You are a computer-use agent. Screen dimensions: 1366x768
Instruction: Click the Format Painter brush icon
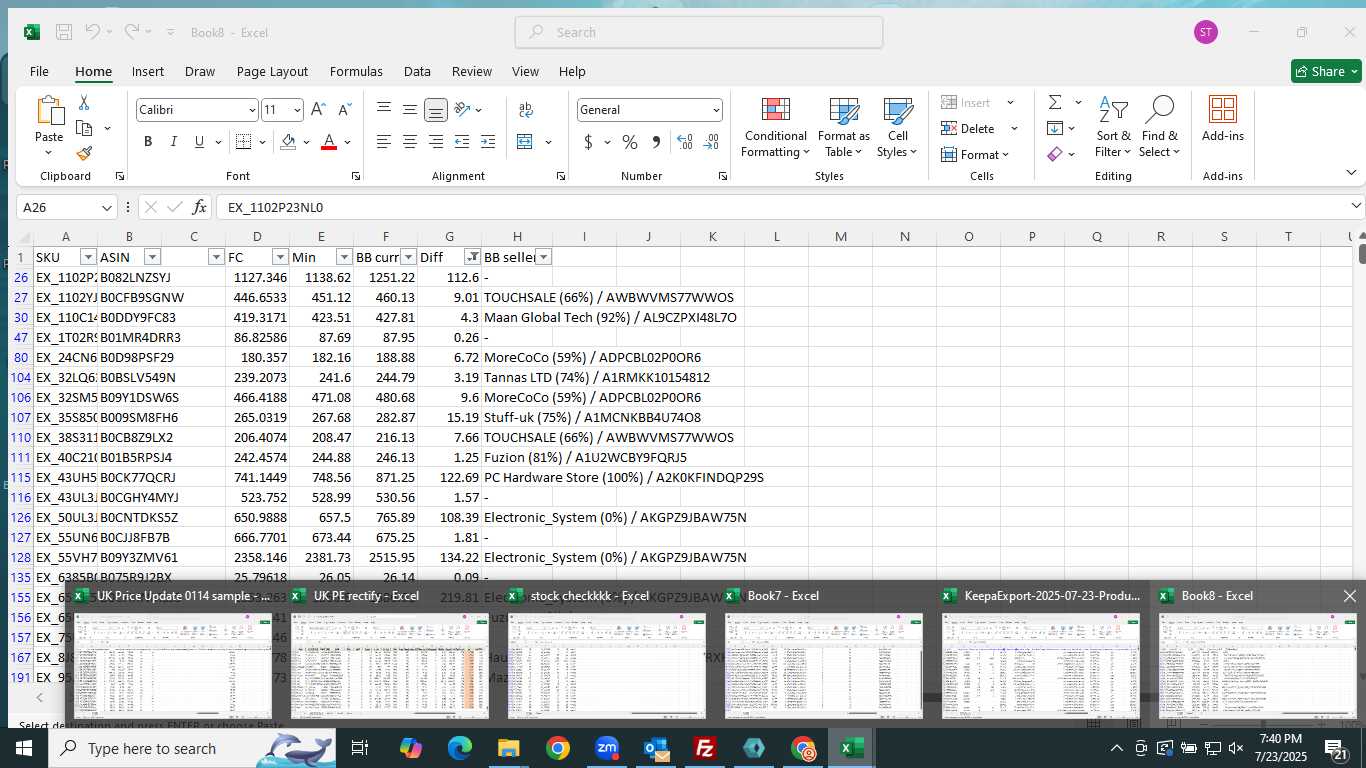[x=84, y=153]
